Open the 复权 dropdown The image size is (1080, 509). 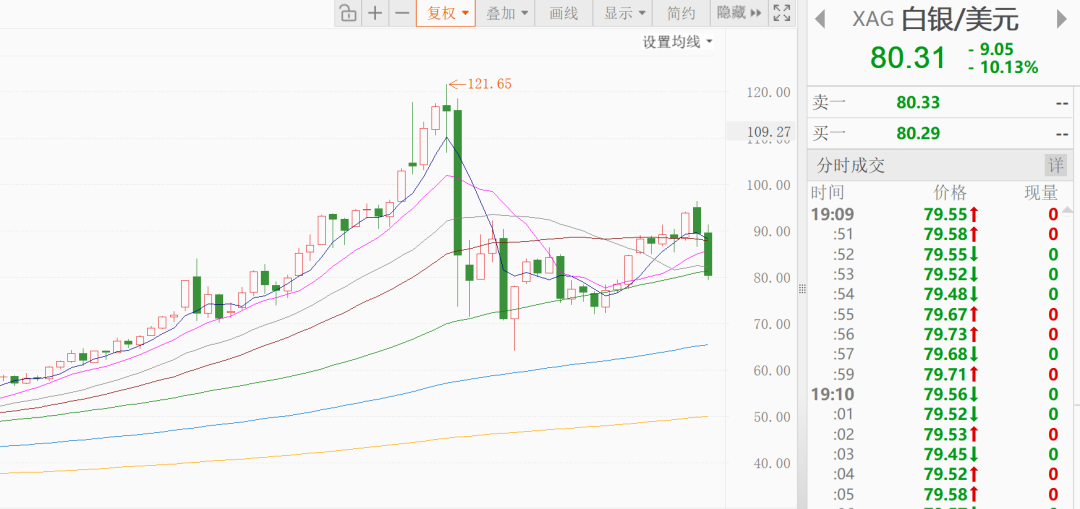click(x=447, y=13)
